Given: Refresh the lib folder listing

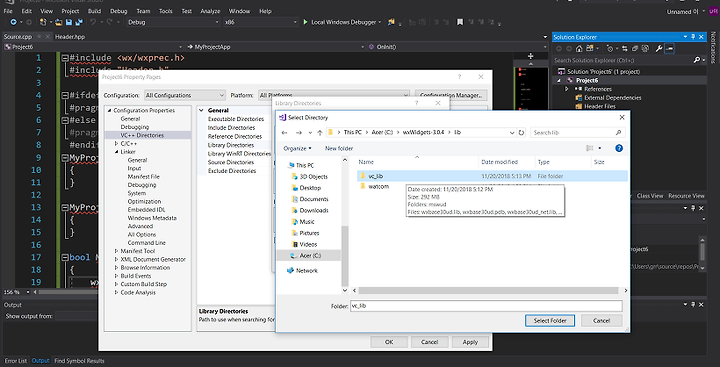Looking at the screenshot, I should [x=521, y=133].
